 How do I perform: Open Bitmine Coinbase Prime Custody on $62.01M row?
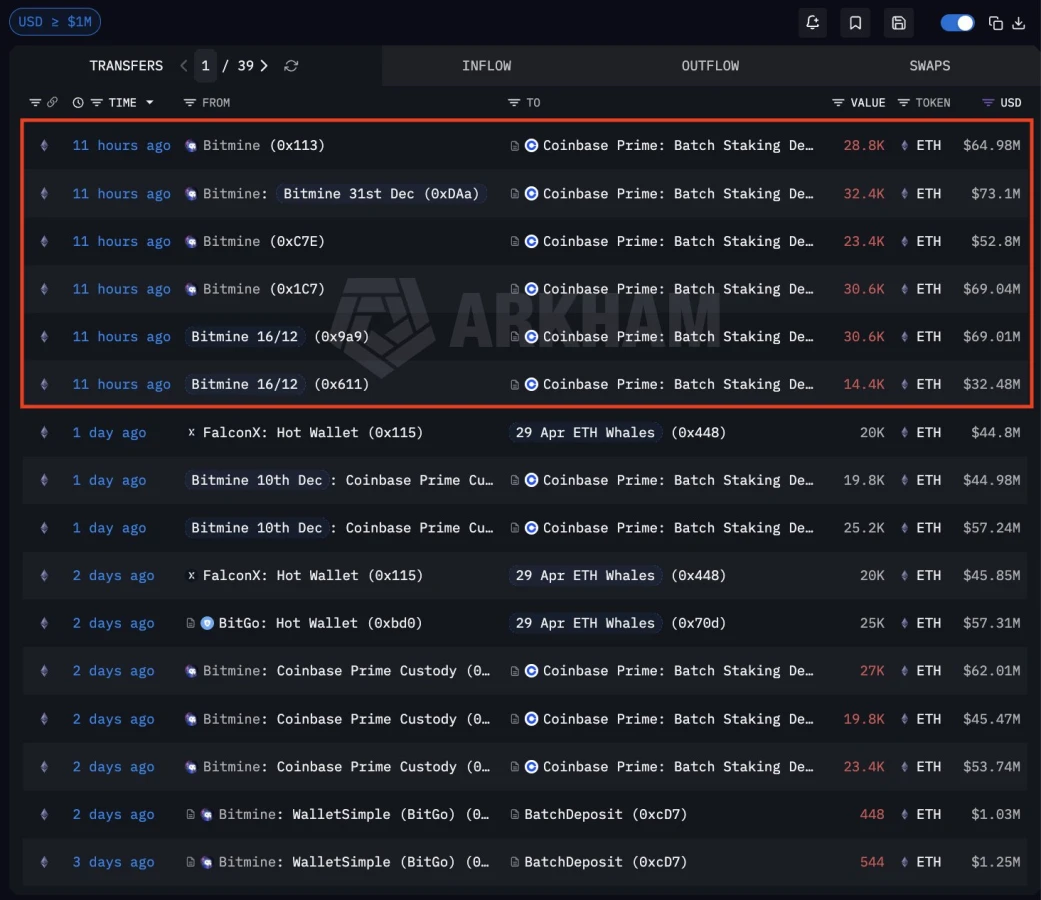point(346,671)
